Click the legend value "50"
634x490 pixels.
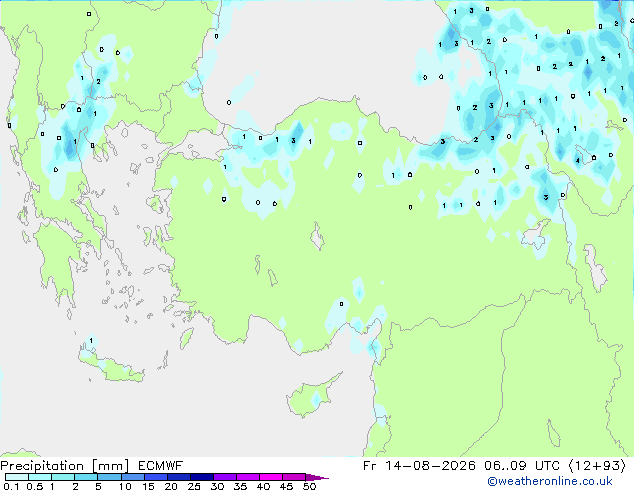[309, 486]
